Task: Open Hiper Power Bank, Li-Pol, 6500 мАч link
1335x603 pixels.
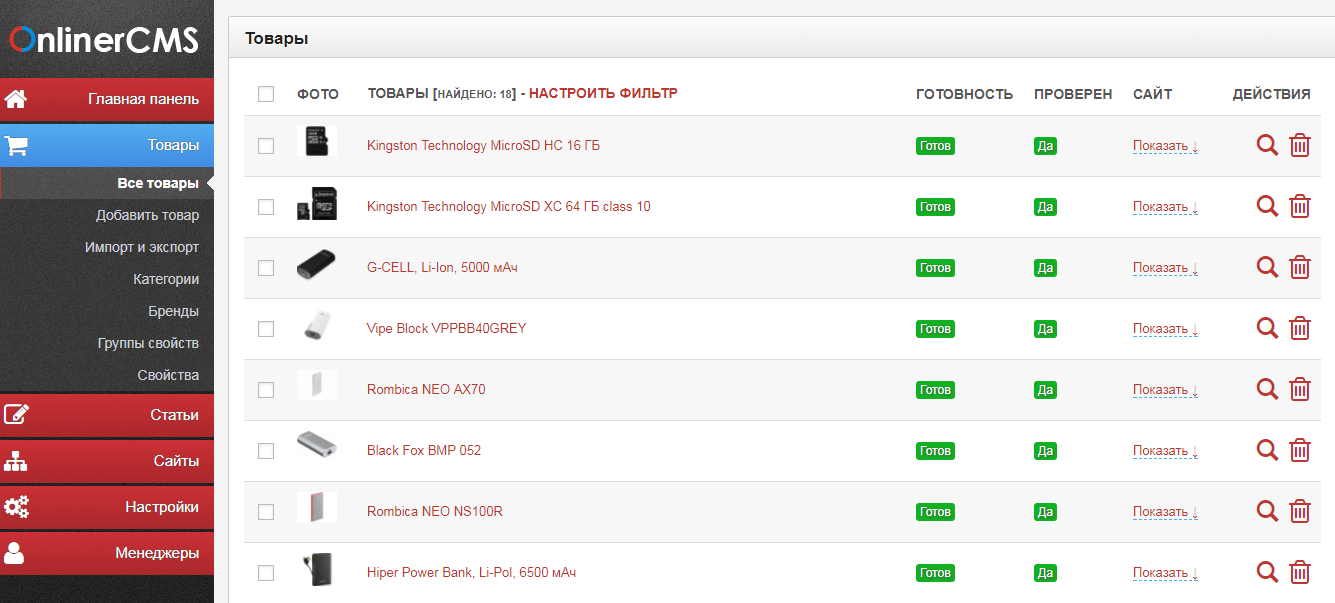Action: pos(471,573)
